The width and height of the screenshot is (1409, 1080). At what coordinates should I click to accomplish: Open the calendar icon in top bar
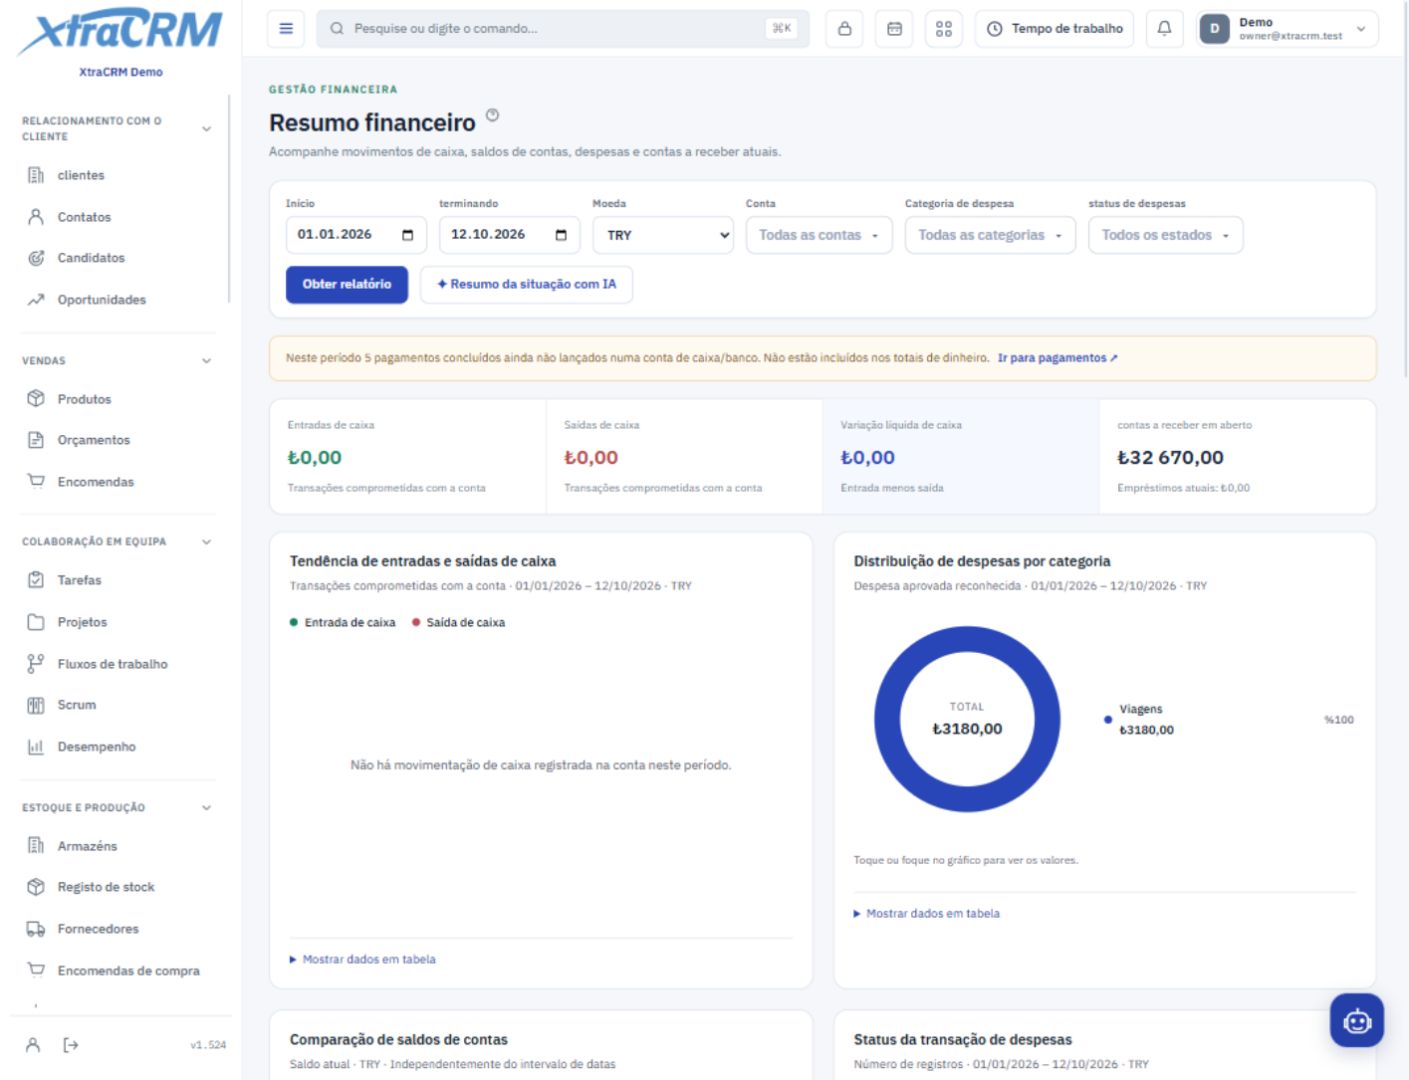pyautogui.click(x=895, y=29)
